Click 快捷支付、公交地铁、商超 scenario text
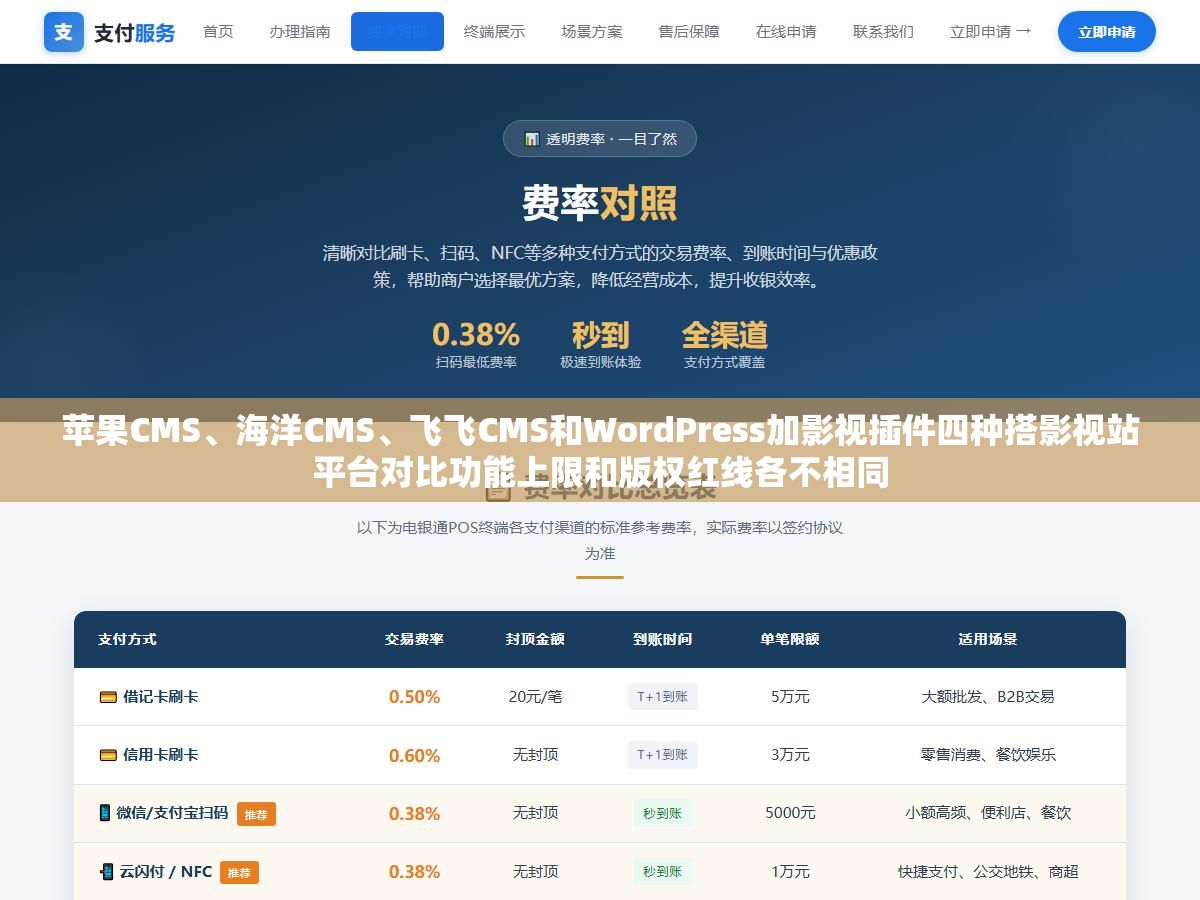The height and width of the screenshot is (900, 1200). [x=988, y=872]
